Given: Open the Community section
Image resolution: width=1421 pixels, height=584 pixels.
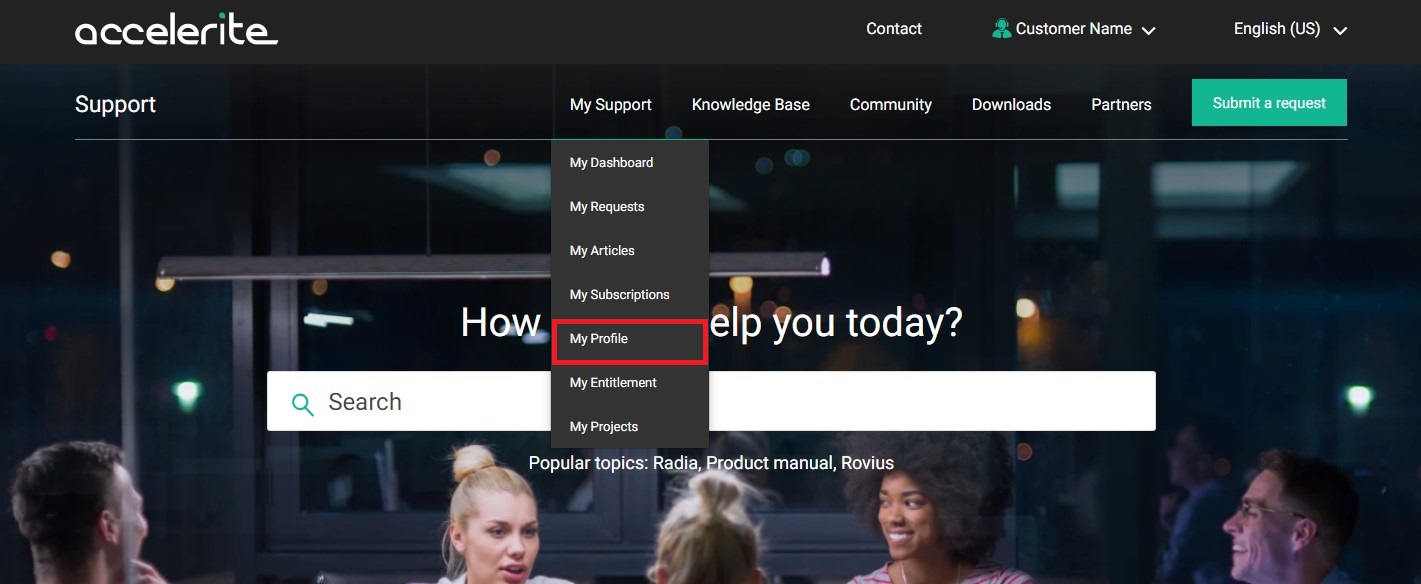Looking at the screenshot, I should click(x=891, y=104).
